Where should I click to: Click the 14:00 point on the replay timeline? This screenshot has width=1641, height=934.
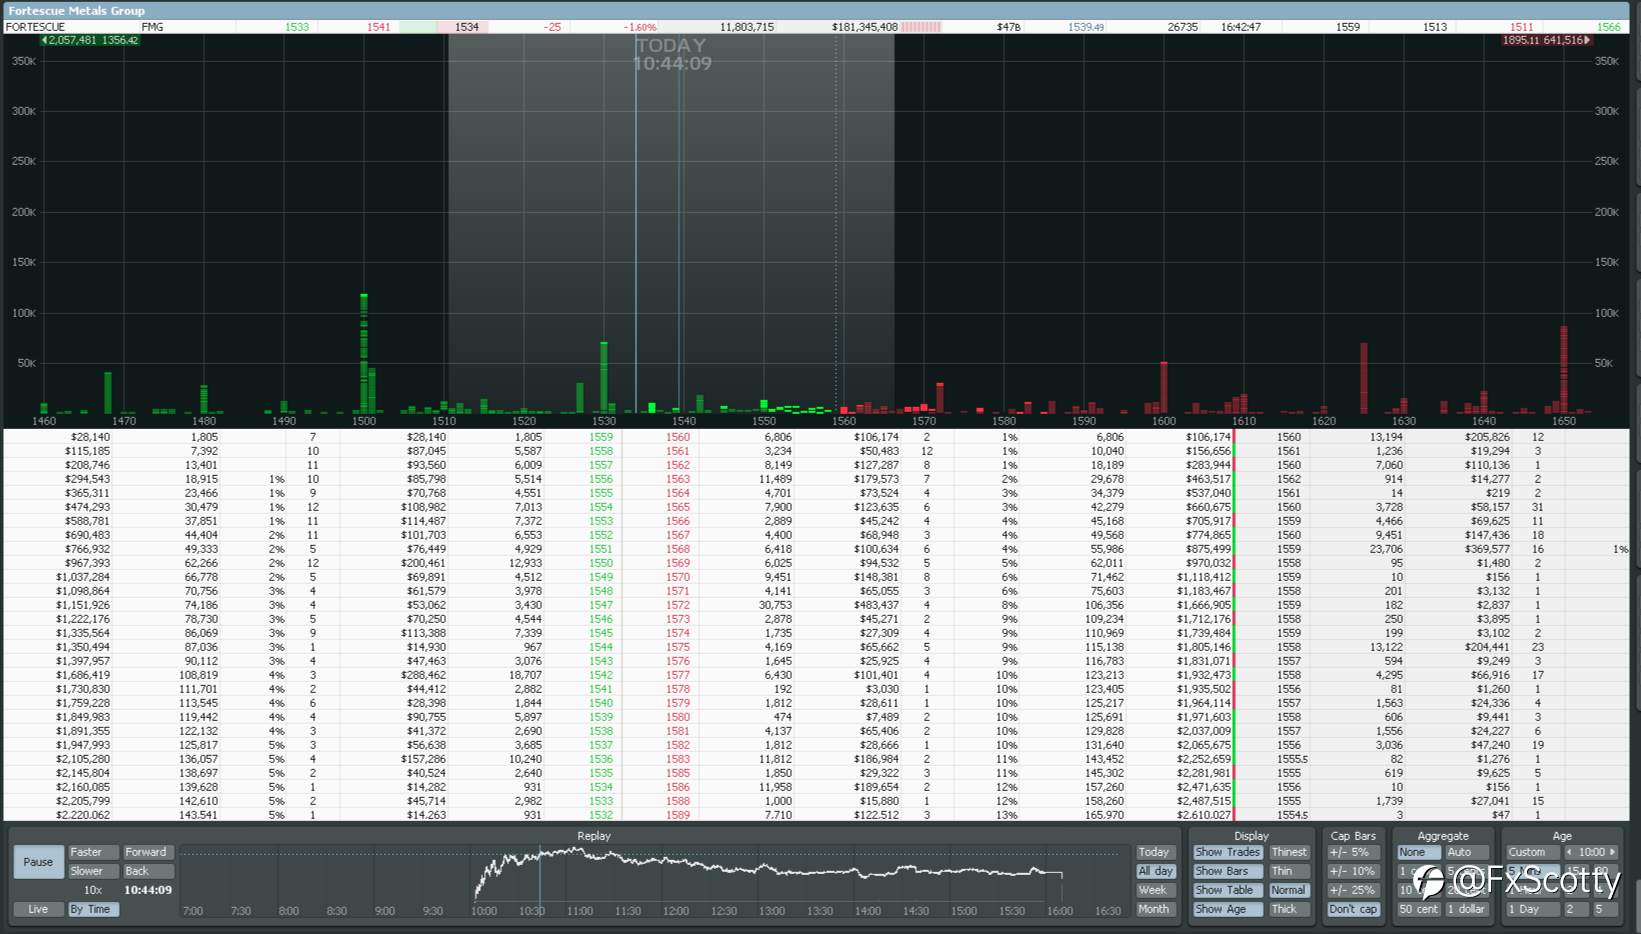868,911
